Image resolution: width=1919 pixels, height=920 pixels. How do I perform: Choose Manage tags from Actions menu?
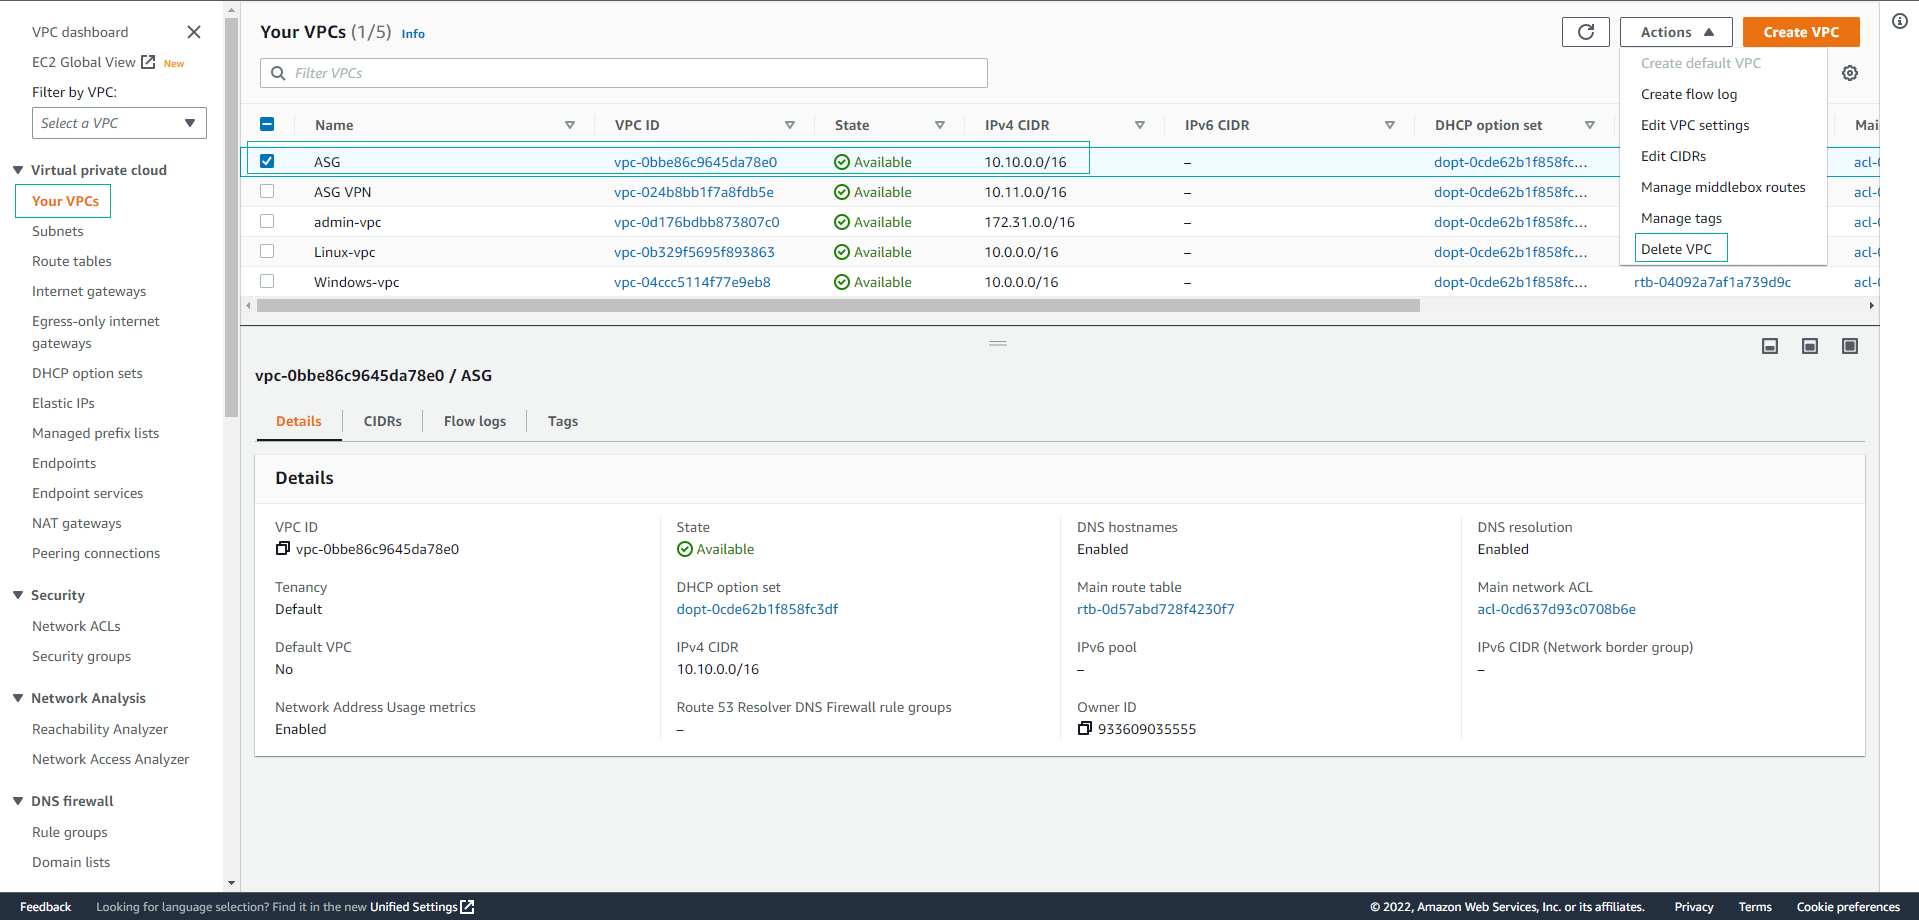click(1681, 218)
